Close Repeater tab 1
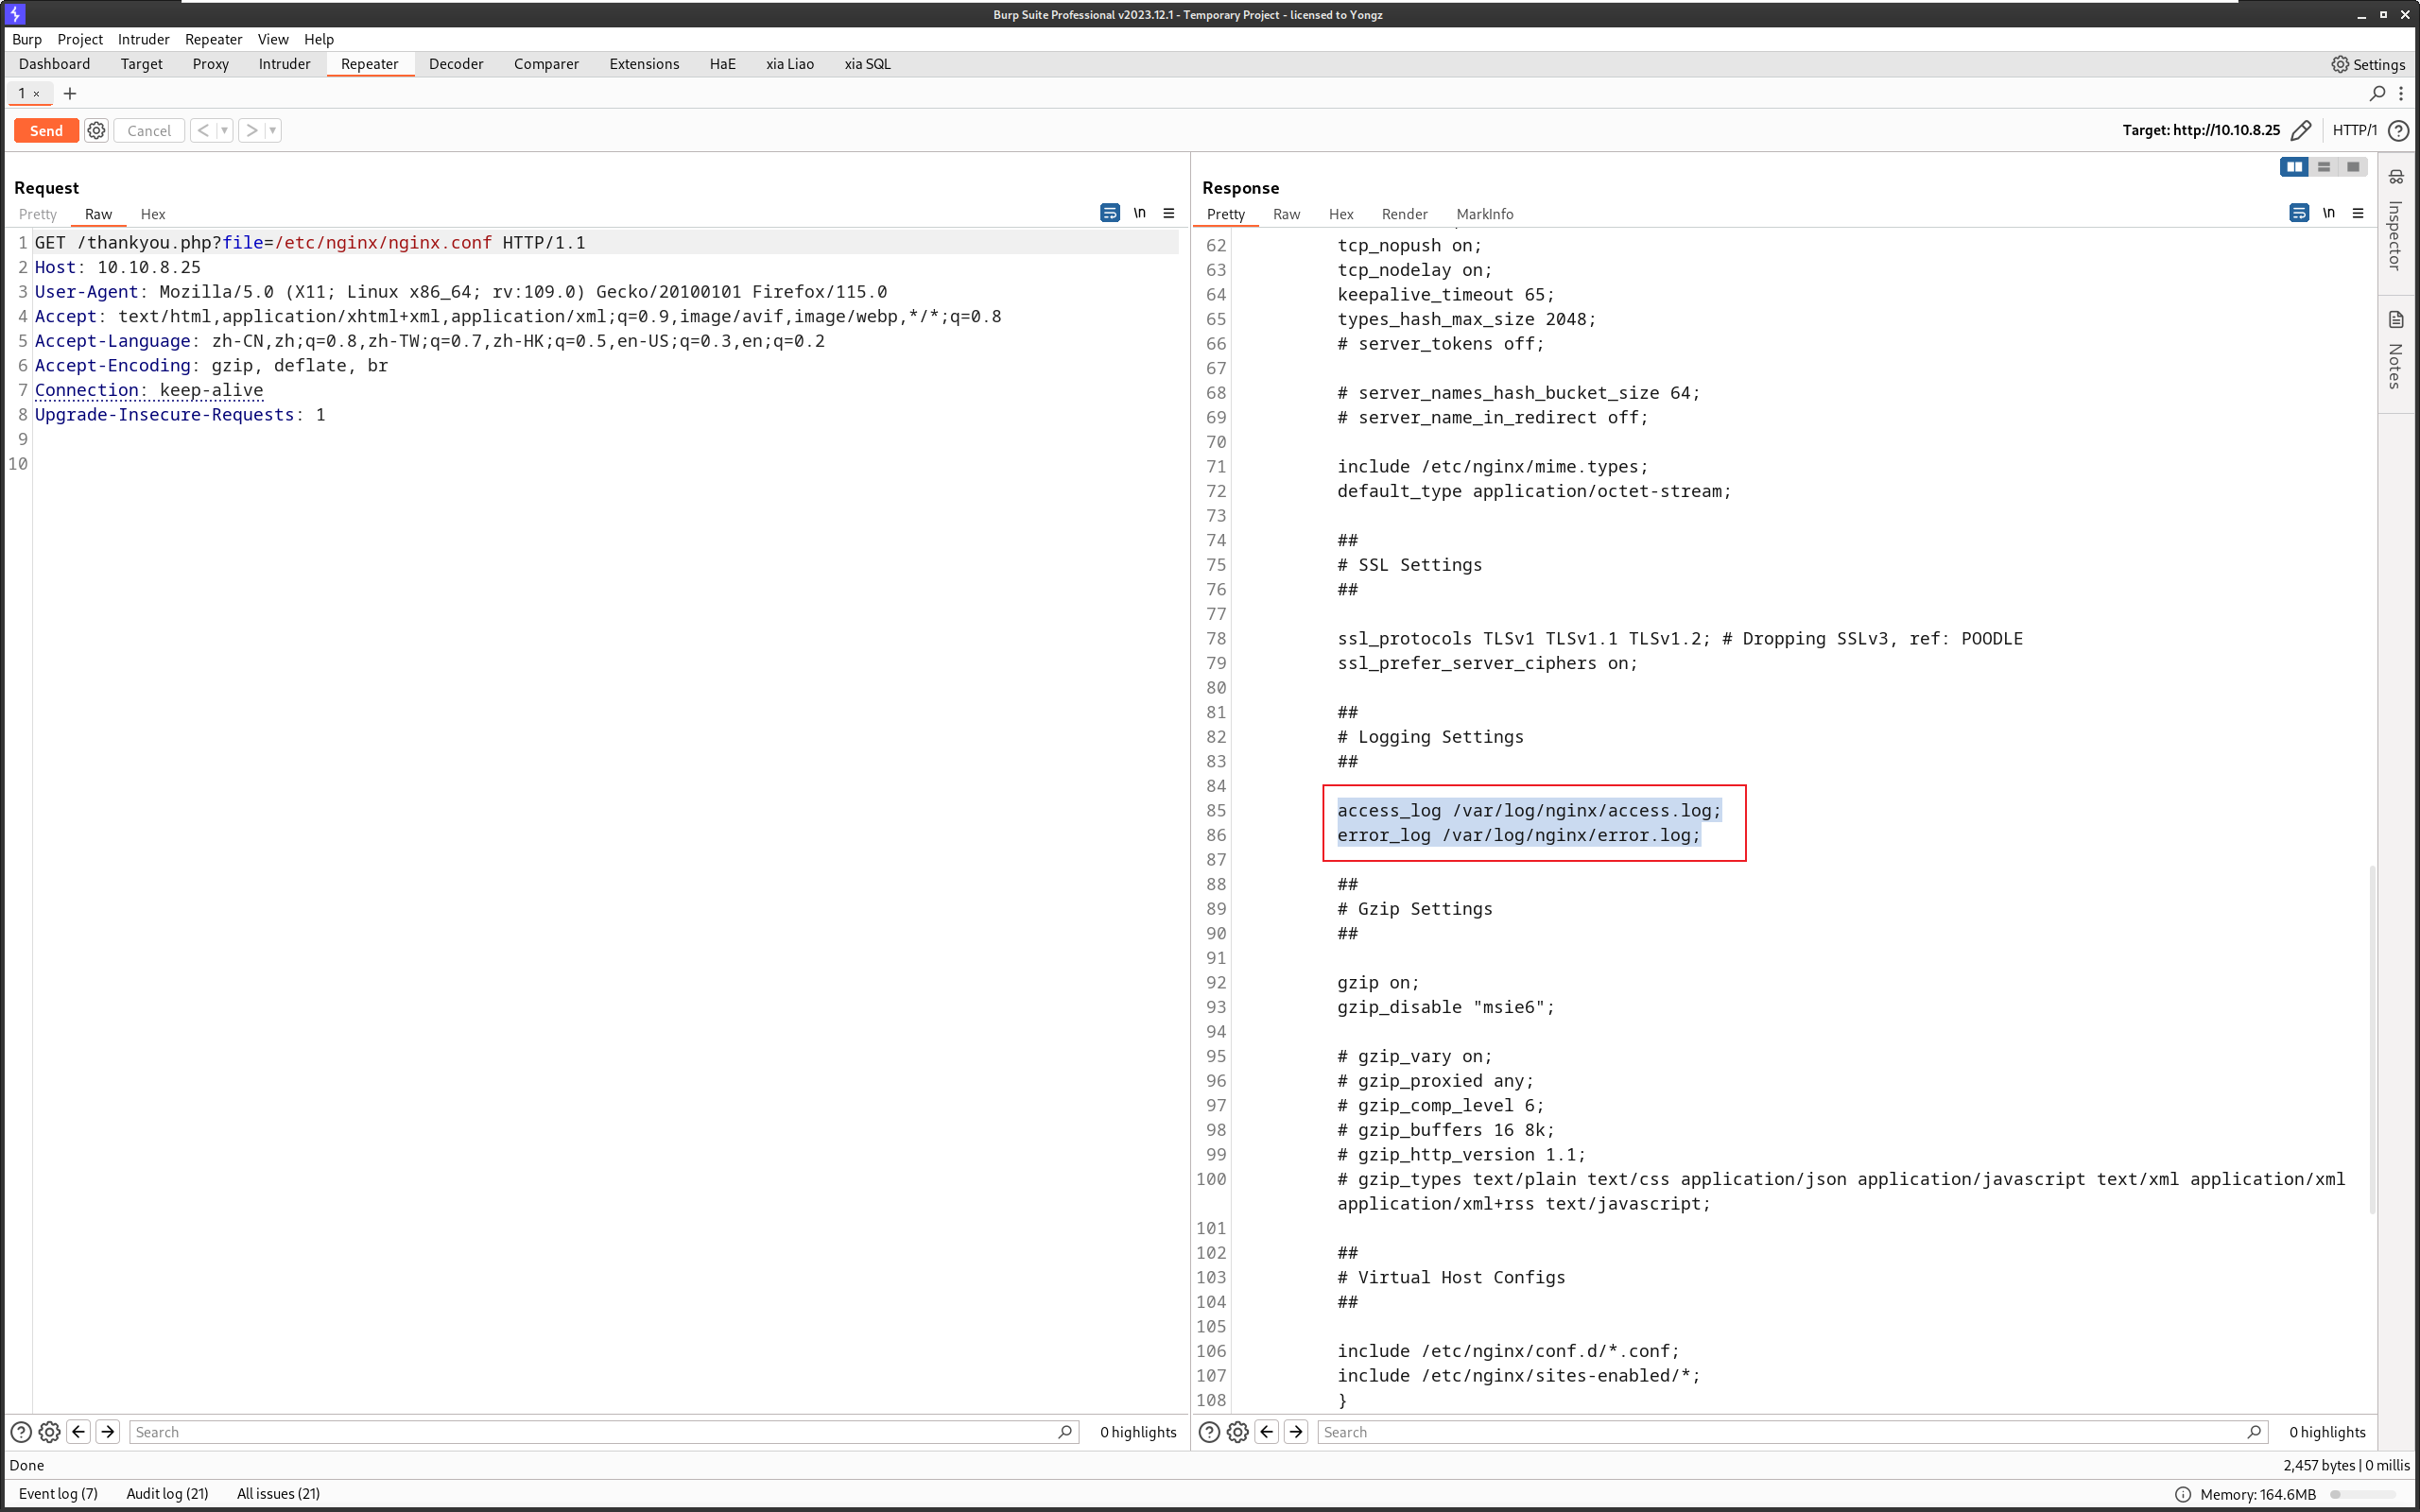This screenshot has height=1512, width=2420. point(36,94)
